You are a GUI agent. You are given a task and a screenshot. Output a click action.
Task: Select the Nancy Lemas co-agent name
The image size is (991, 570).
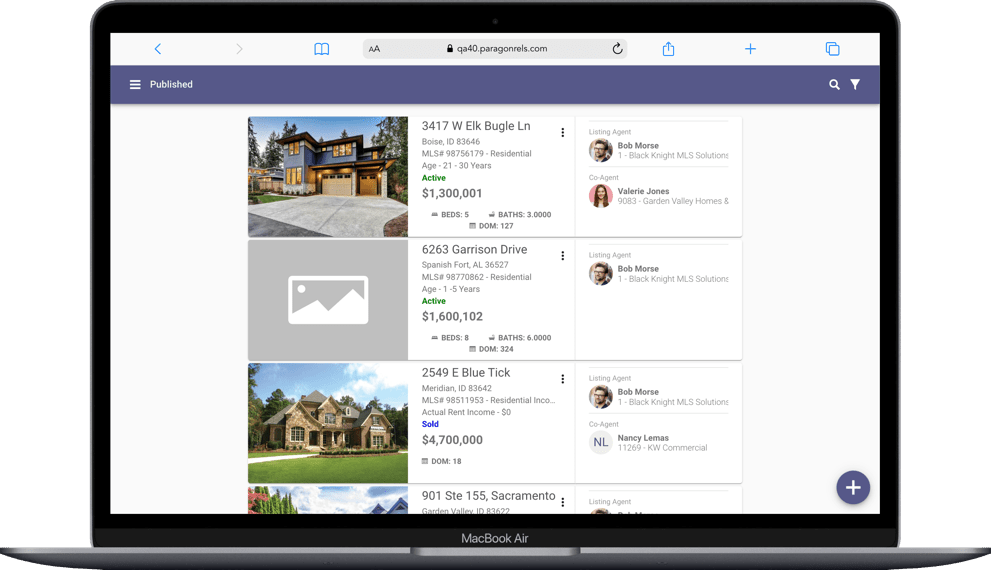(643, 438)
